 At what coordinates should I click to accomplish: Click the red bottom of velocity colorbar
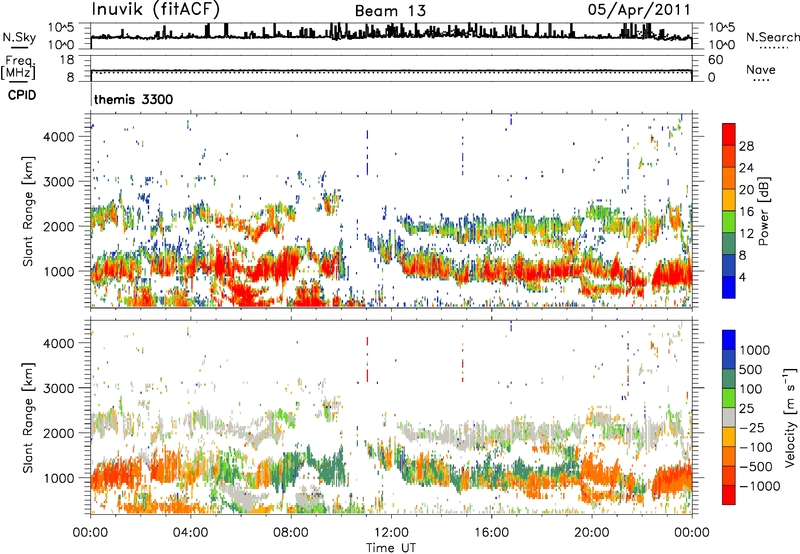click(729, 495)
